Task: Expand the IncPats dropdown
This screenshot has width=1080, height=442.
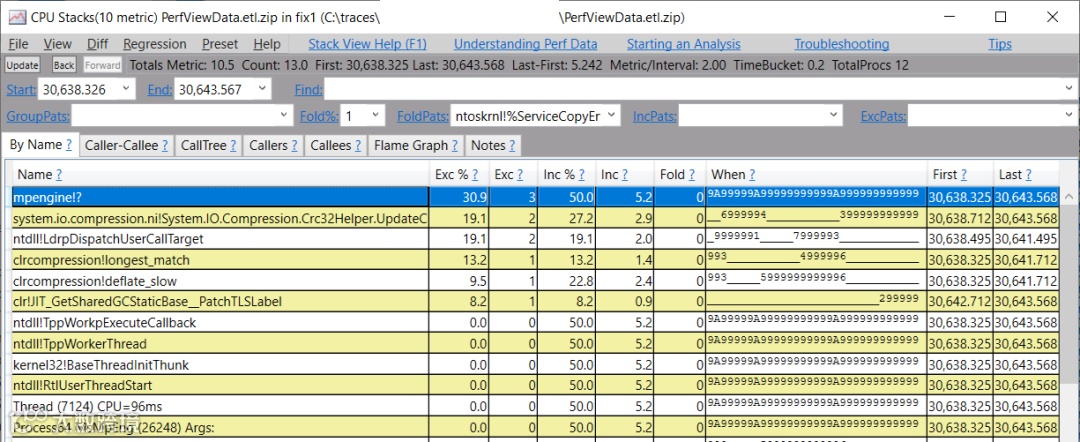Action: pyautogui.click(x=835, y=116)
